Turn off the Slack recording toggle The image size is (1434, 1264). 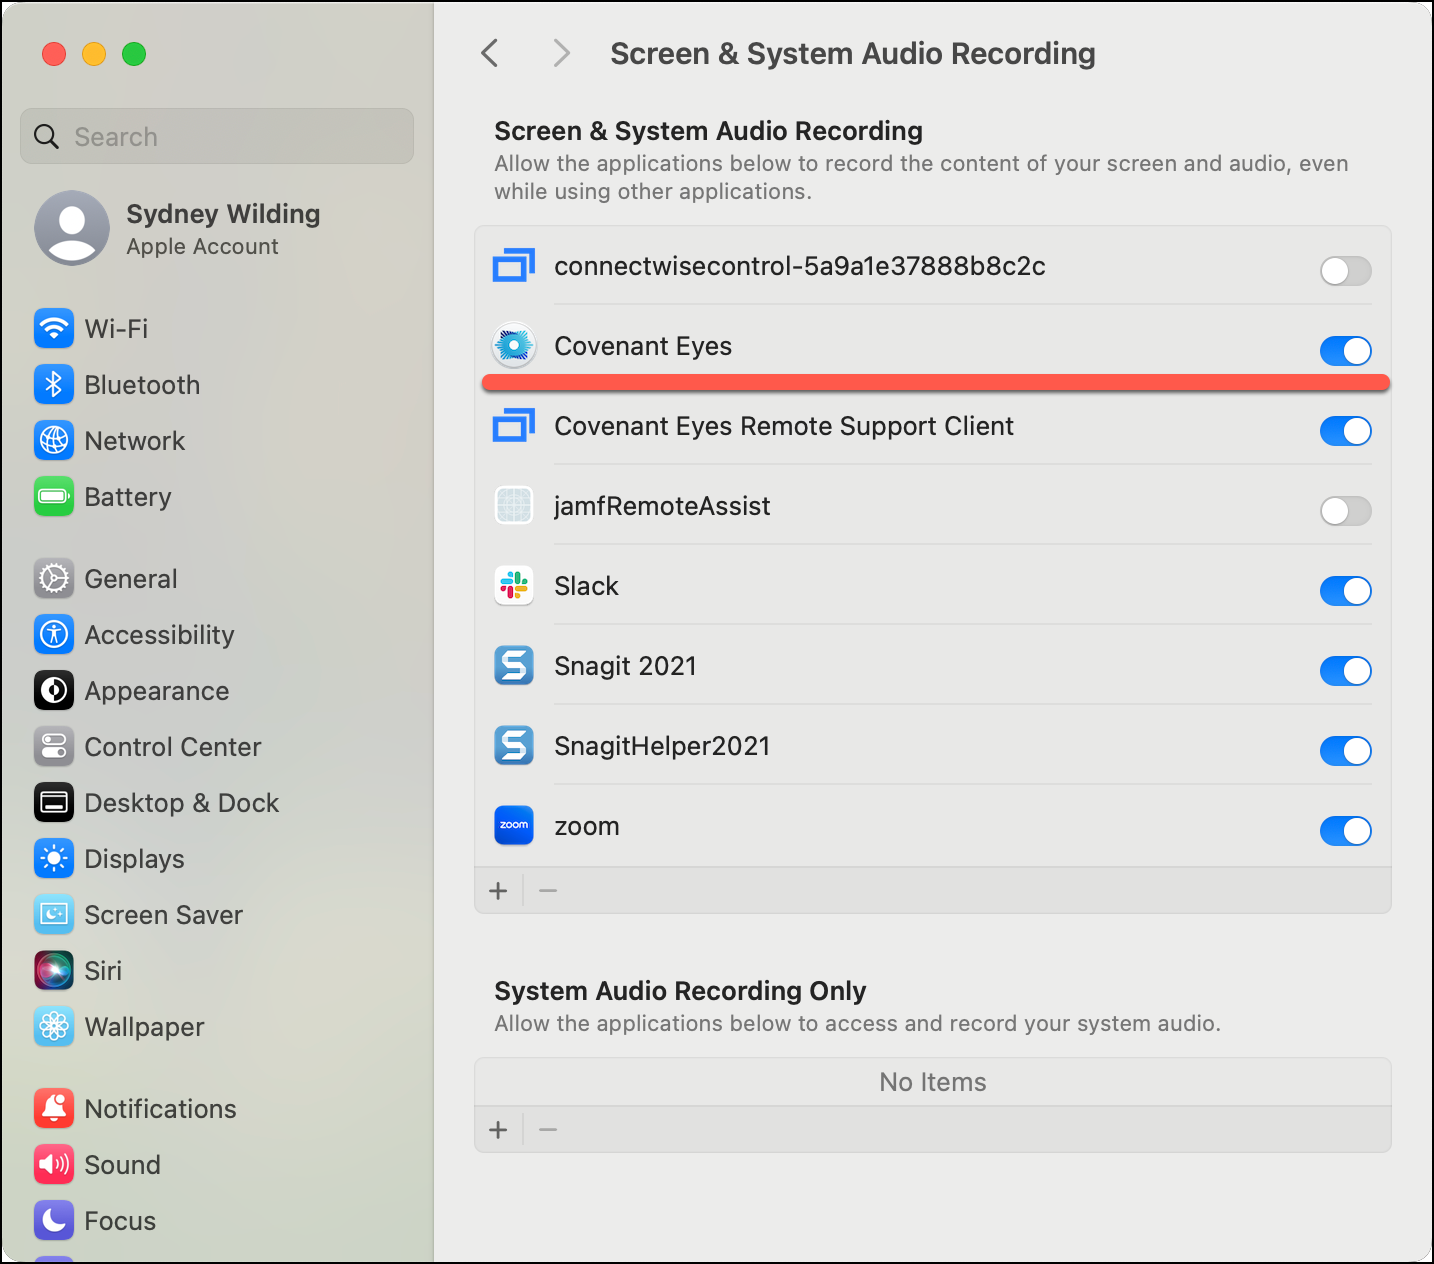[1345, 591]
